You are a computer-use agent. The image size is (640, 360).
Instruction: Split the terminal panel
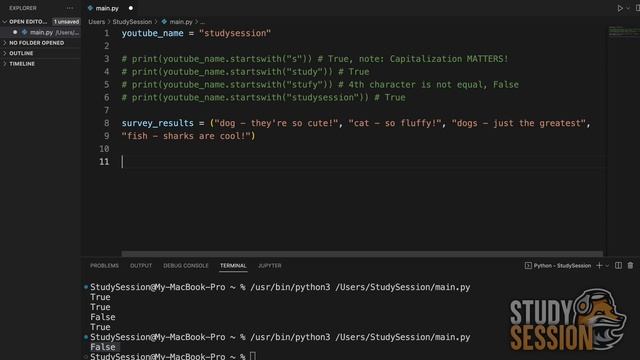618,266
